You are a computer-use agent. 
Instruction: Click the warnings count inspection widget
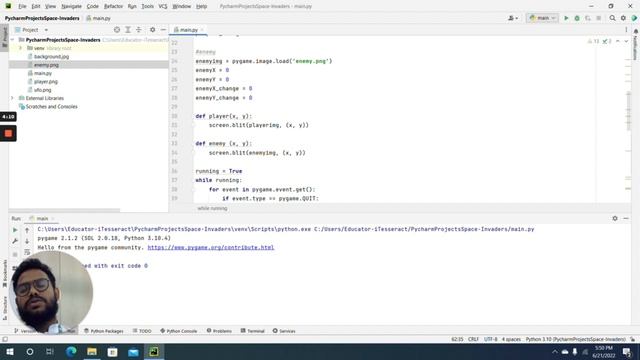click(593, 41)
